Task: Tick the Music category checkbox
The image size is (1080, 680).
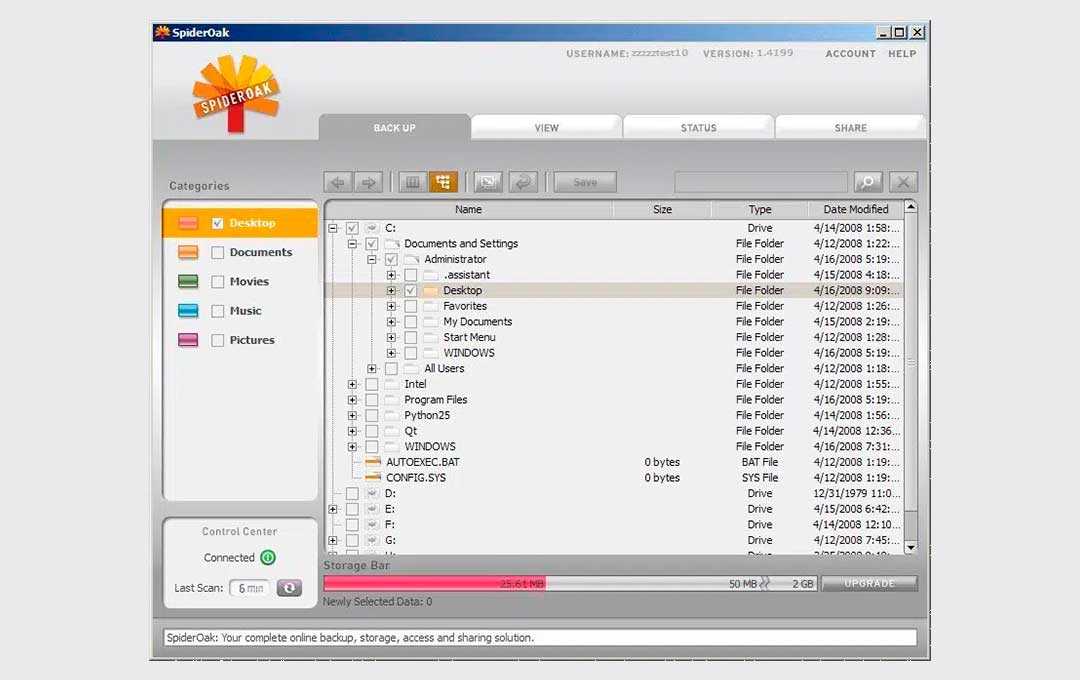Action: coord(218,311)
